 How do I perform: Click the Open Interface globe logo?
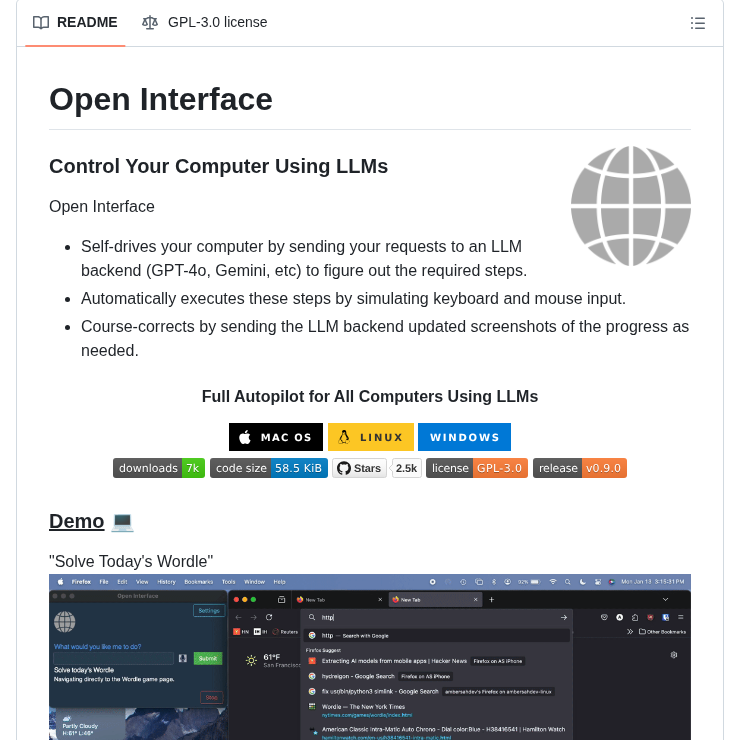point(631,206)
